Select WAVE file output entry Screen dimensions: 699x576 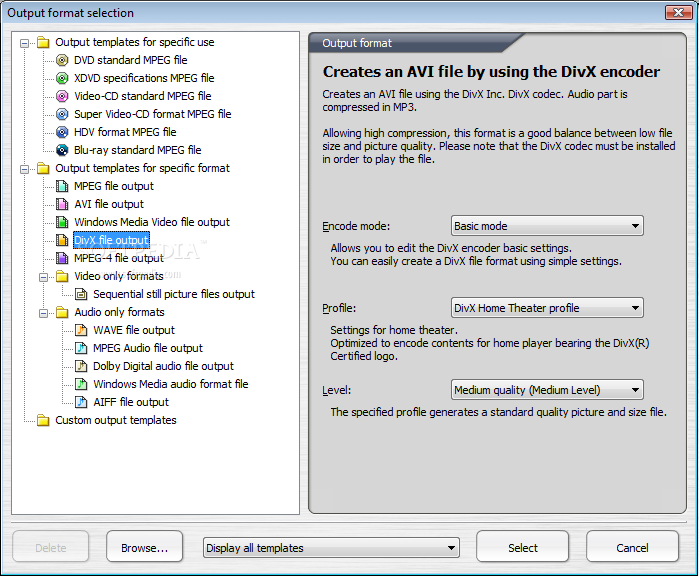[134, 330]
